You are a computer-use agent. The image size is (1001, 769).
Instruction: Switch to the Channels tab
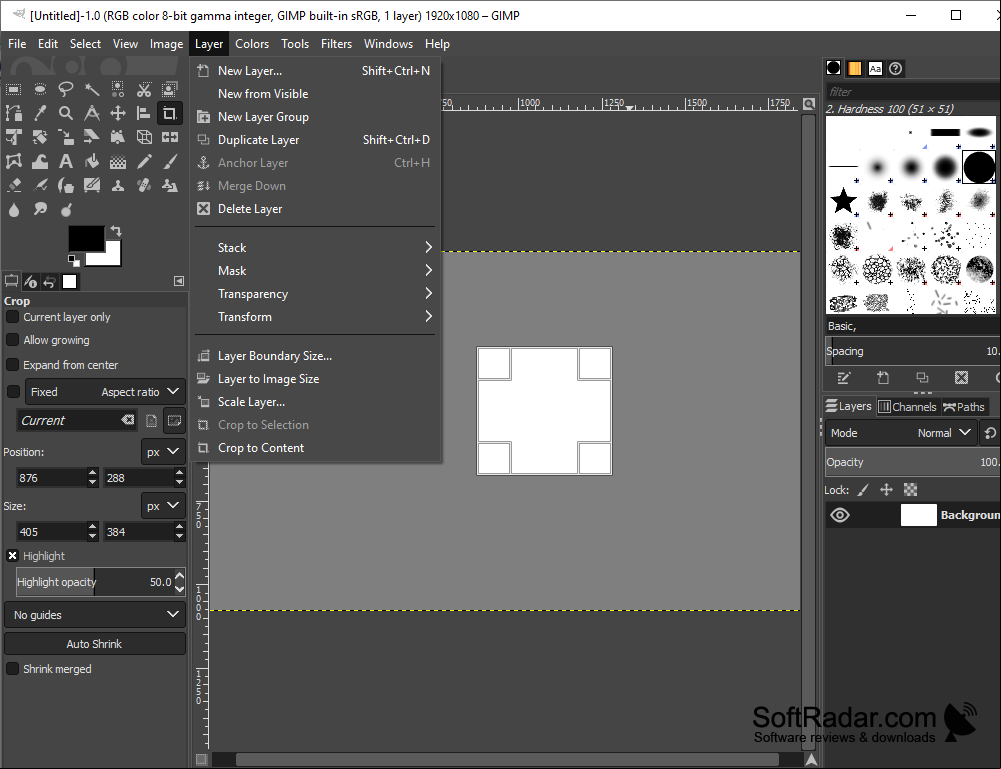click(x=907, y=407)
